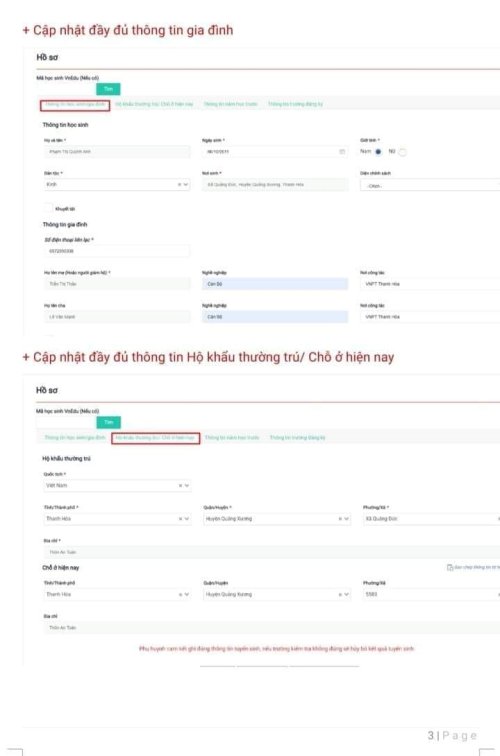The image size is (500, 756).
Task: Select the Nam gender radio button
Action: pyautogui.click(x=378, y=152)
